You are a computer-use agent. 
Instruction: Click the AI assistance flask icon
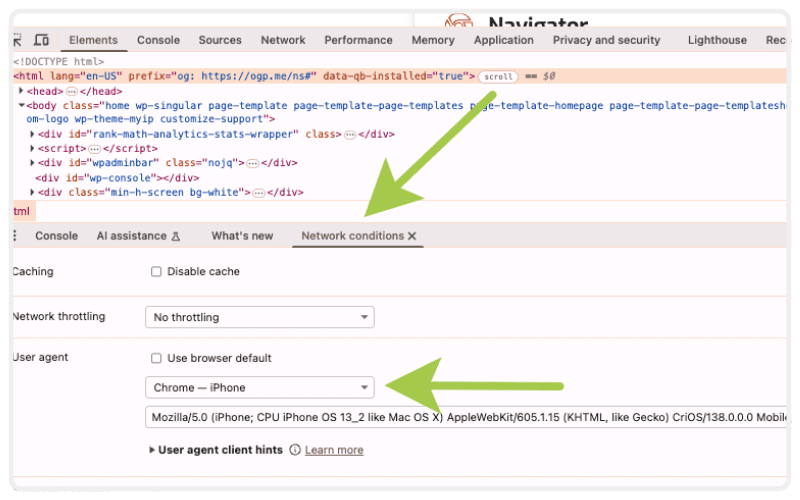point(176,236)
